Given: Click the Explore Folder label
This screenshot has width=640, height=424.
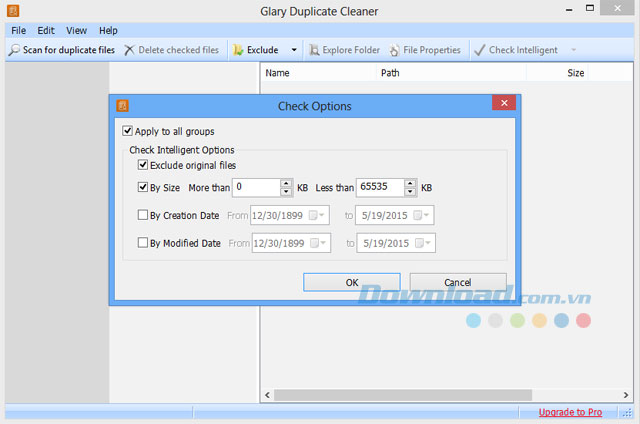Looking at the screenshot, I should click(351, 50).
